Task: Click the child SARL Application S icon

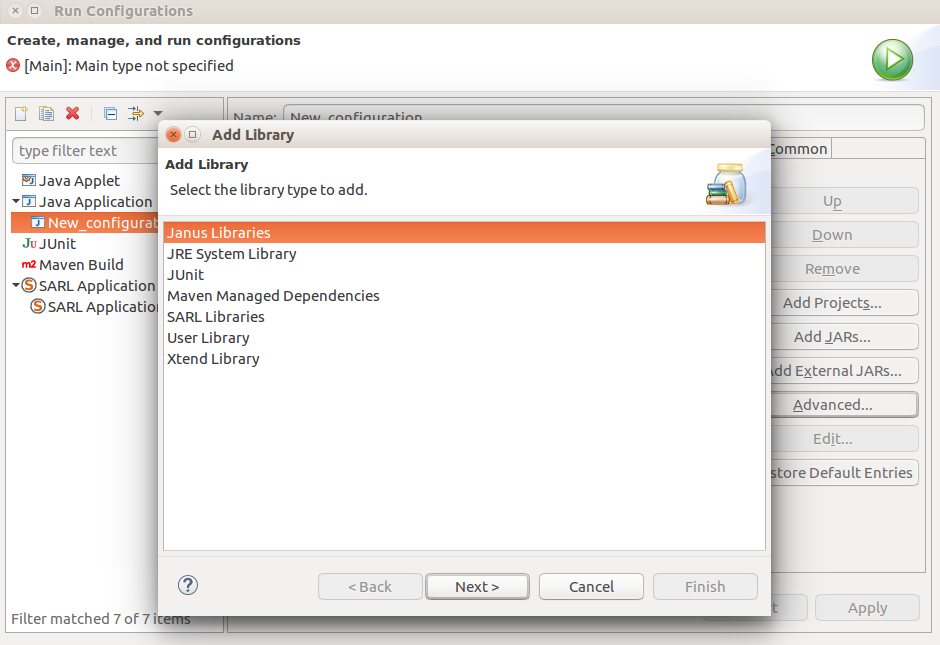Action: tap(38, 306)
